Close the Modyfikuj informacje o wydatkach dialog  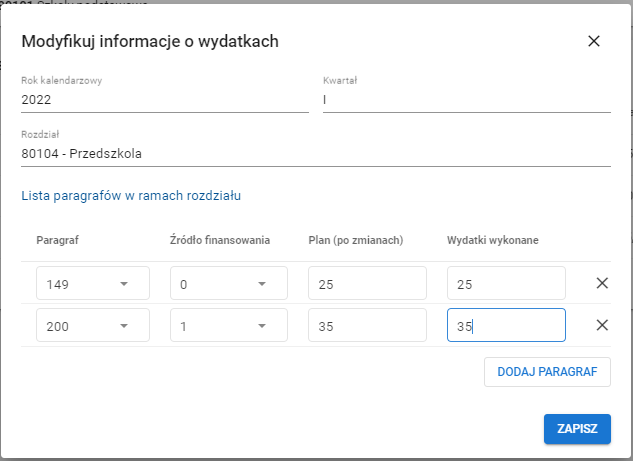tap(594, 41)
